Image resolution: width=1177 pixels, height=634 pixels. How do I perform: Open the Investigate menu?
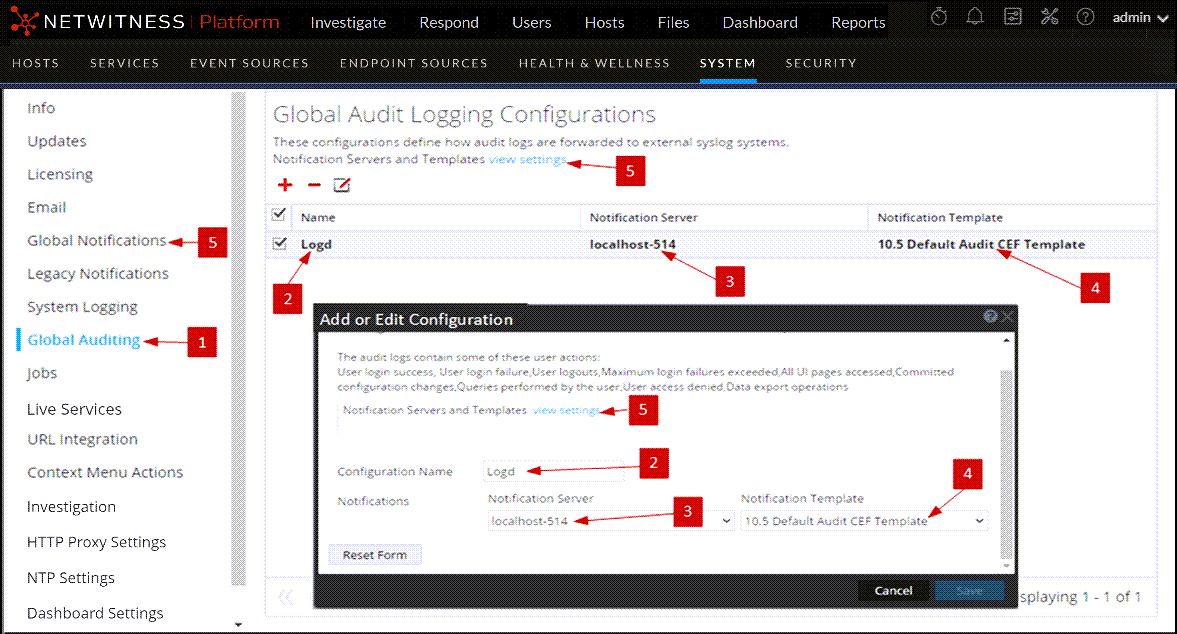[348, 22]
